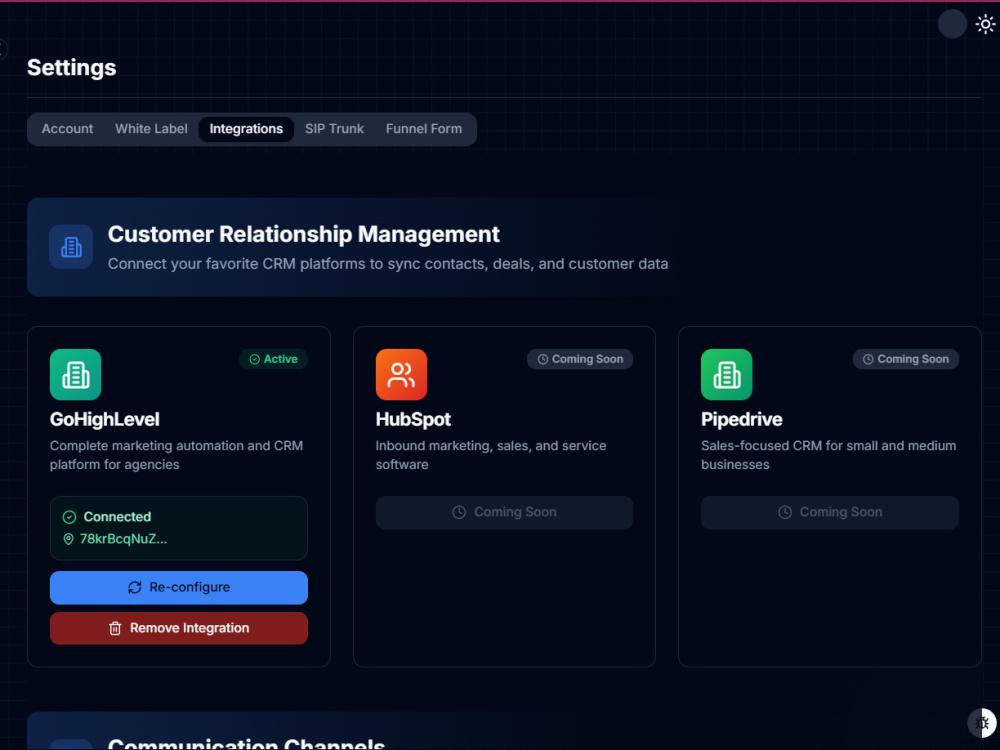Viewport: 1000px width, 750px height.
Task: Click HubSpot Coming Soon disabled button
Action: point(504,512)
